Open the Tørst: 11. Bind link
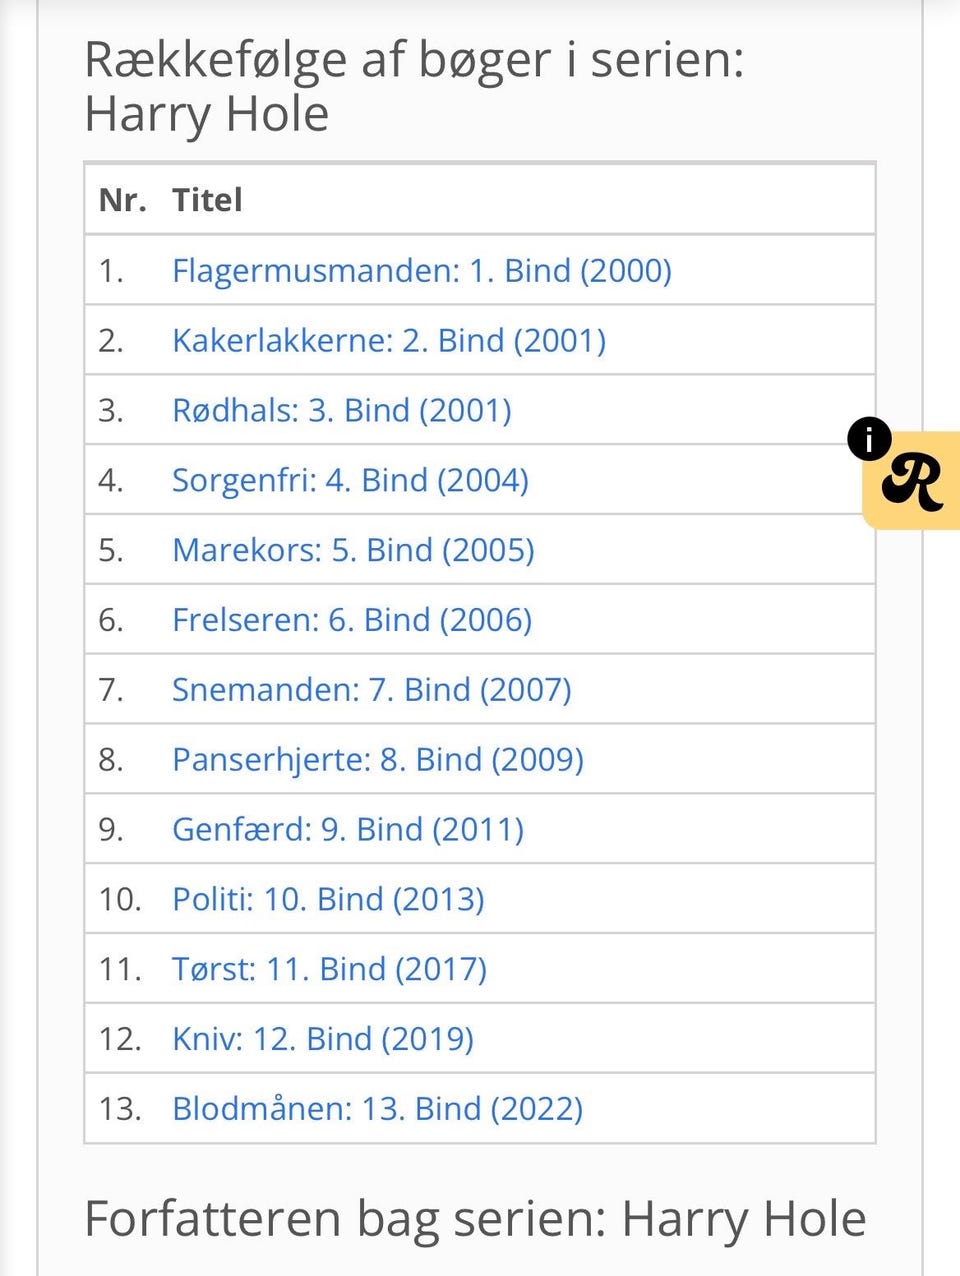Screen dimensions: 960x1276 click(x=329, y=970)
